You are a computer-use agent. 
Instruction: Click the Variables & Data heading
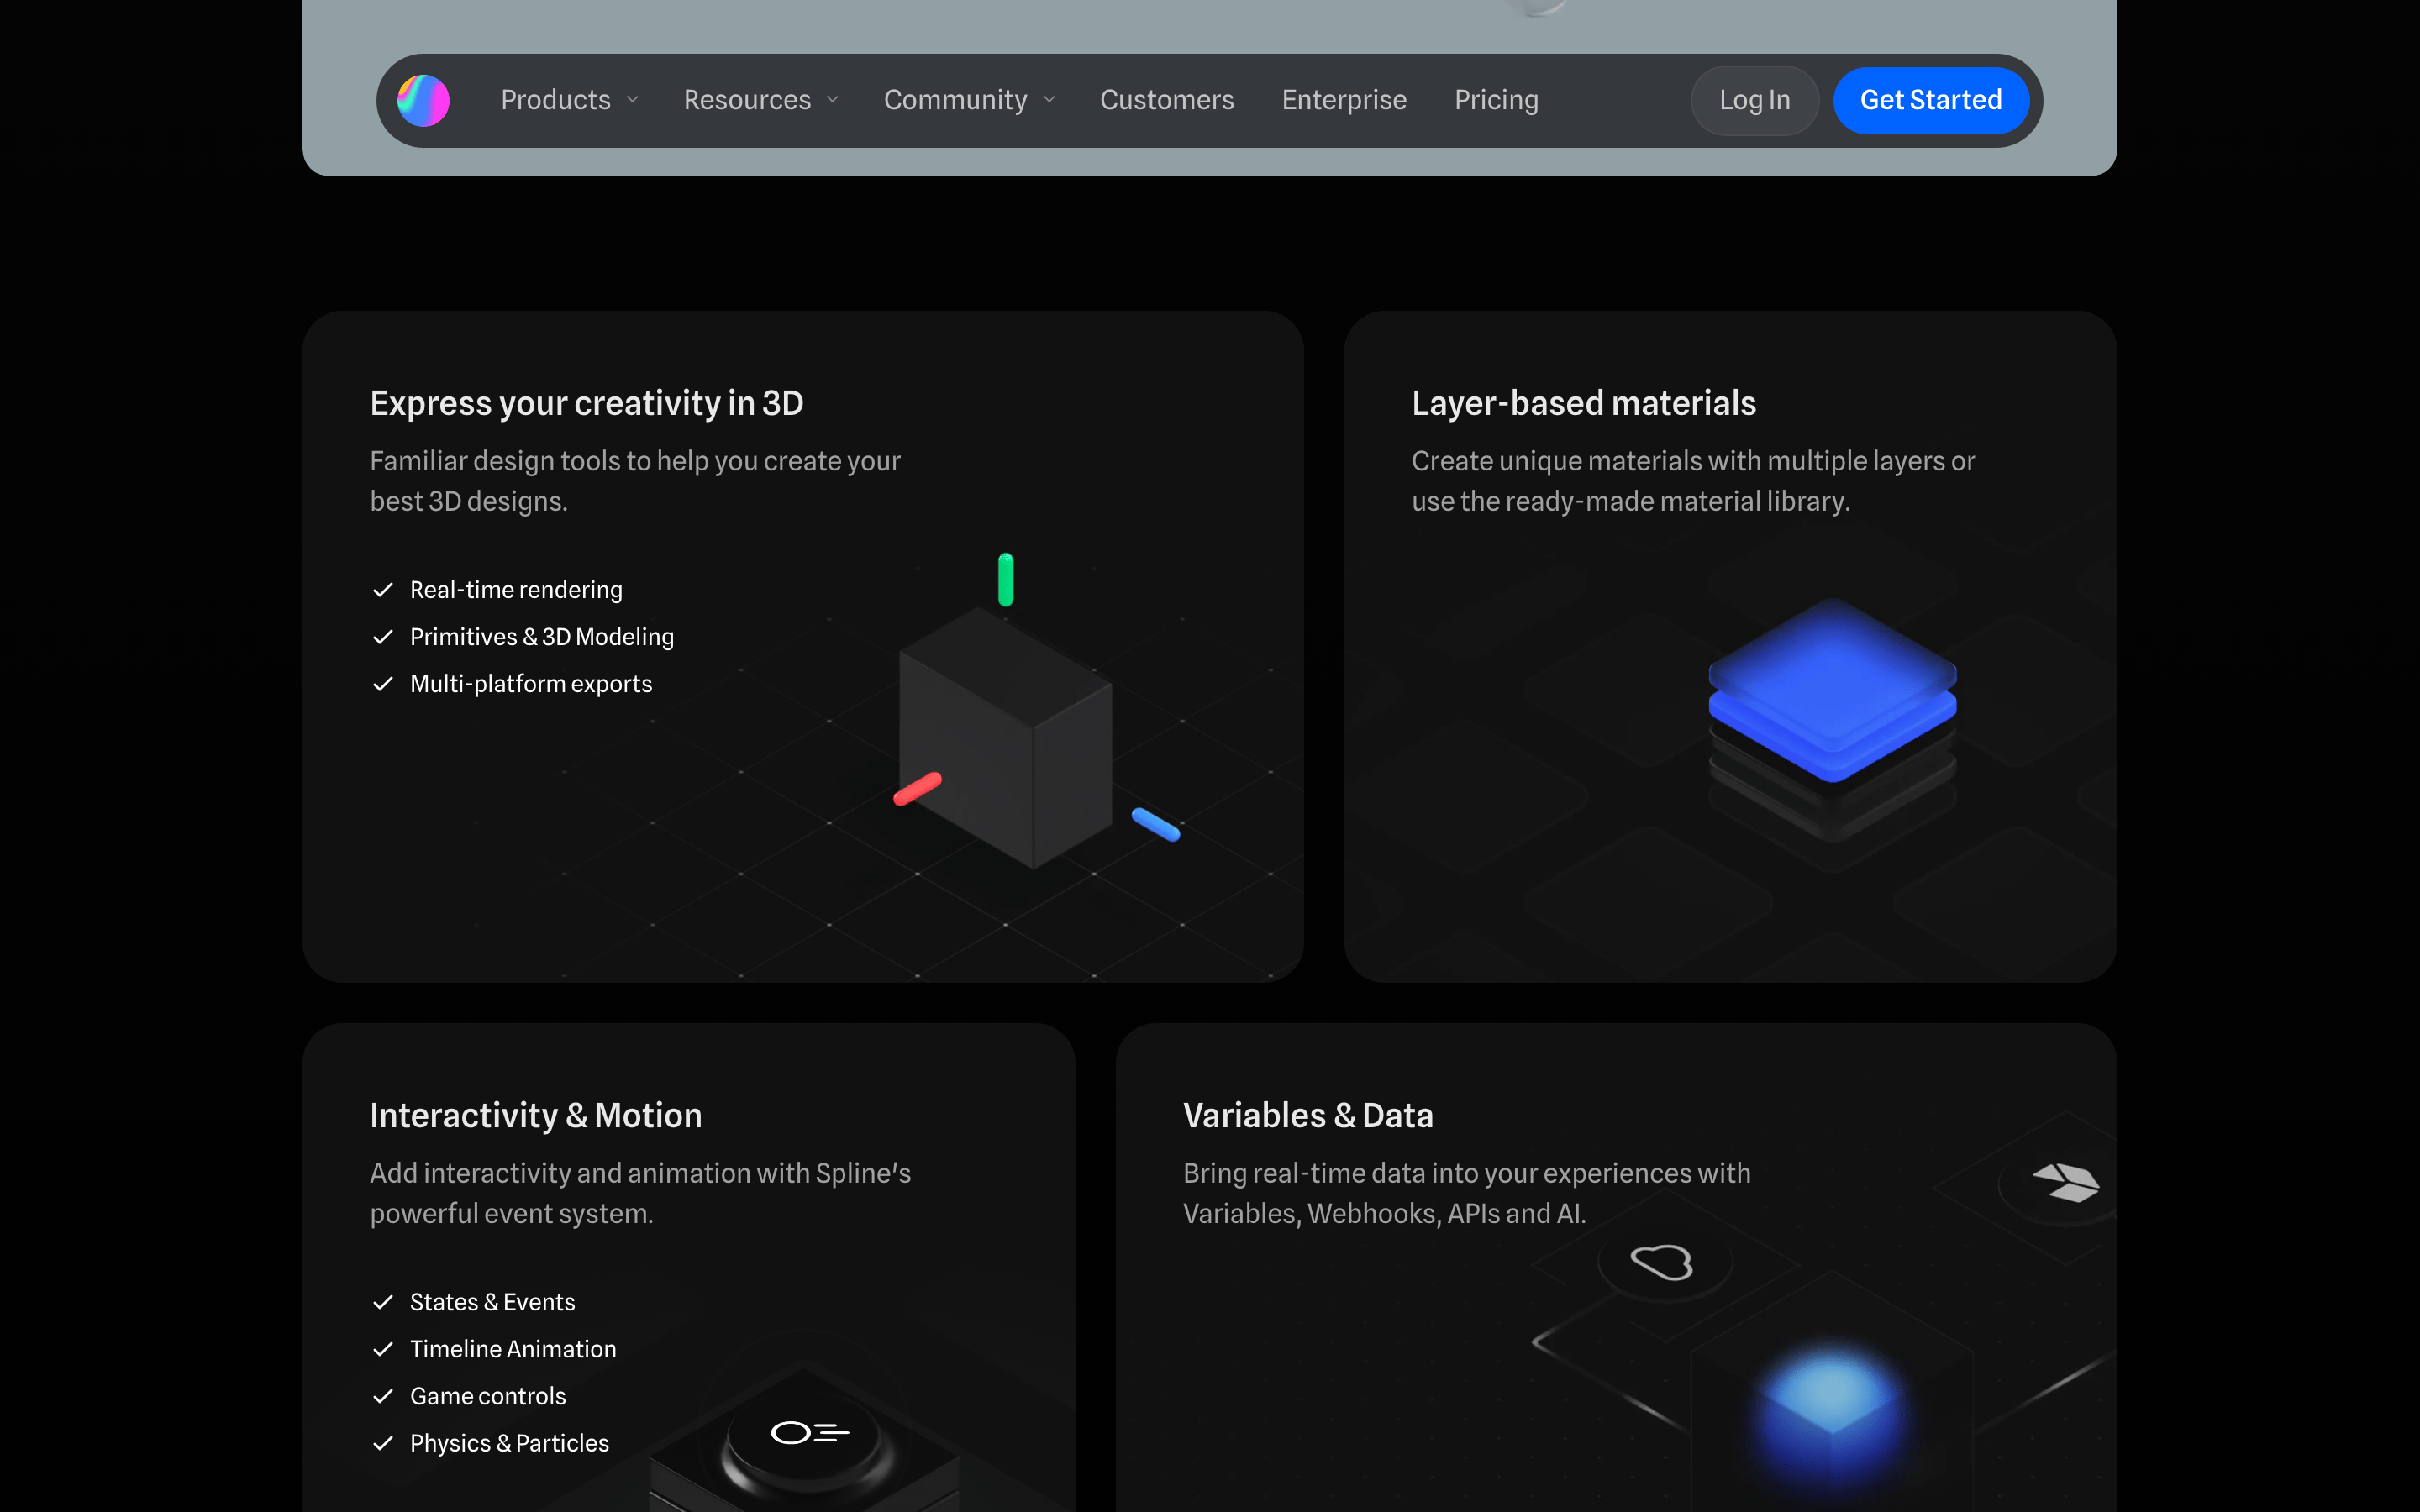(x=1308, y=1115)
